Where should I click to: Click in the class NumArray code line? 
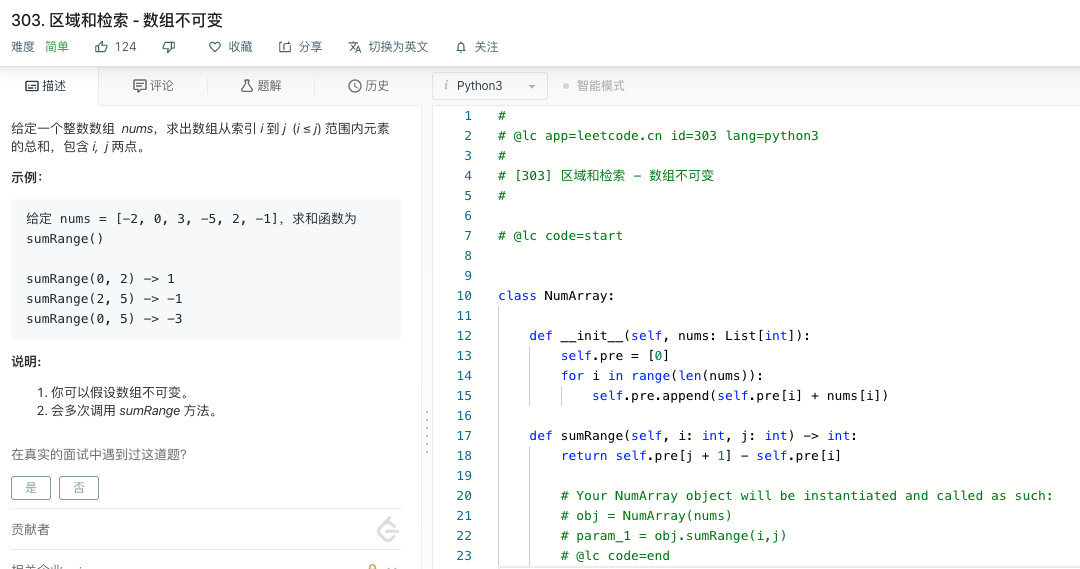coord(556,296)
